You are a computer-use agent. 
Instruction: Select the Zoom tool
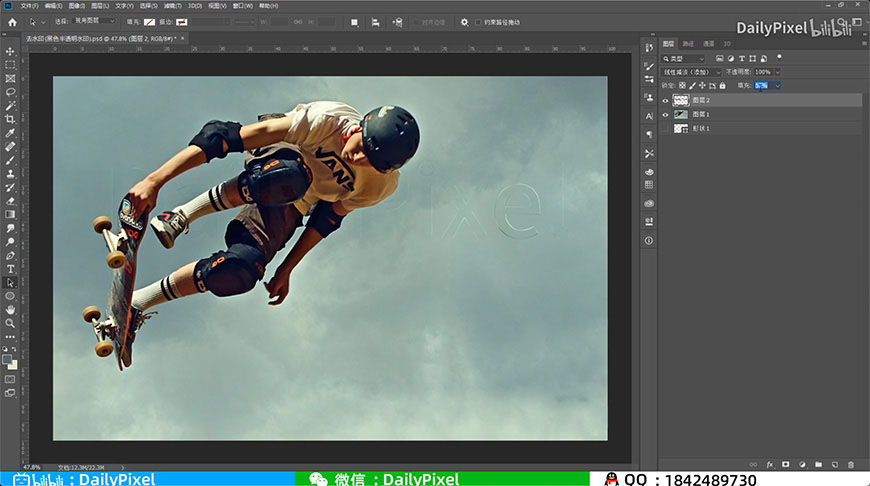click(10, 323)
